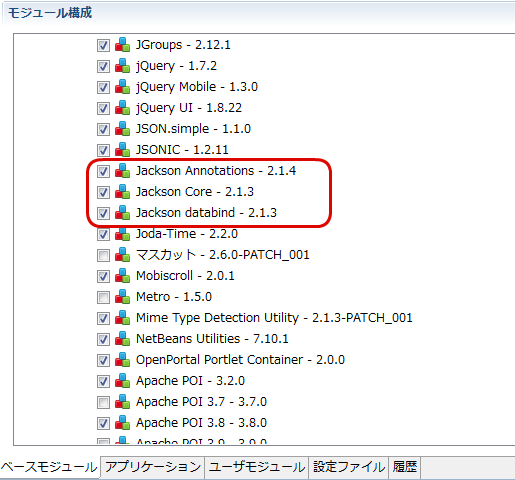515x480 pixels.
Task: Select the Joda-Time - 2.2.0 label
Action: (187, 234)
